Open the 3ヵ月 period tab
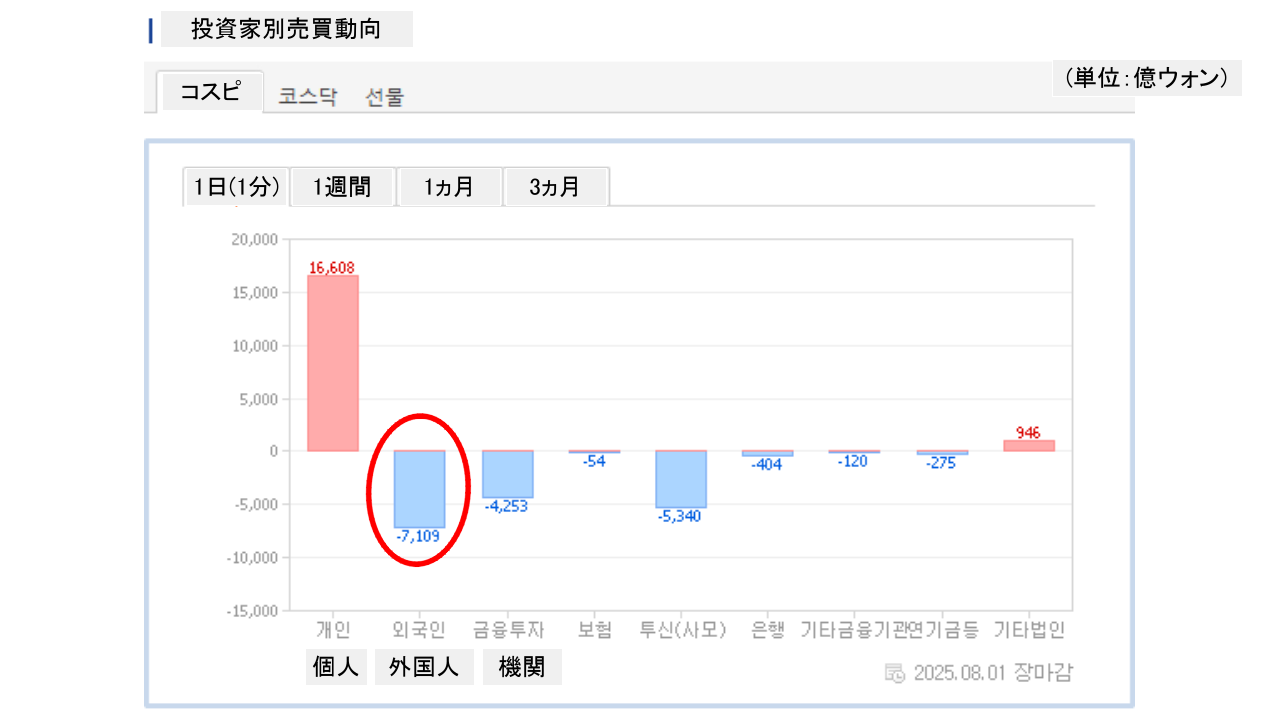The height and width of the screenshot is (720, 1280). point(555,187)
